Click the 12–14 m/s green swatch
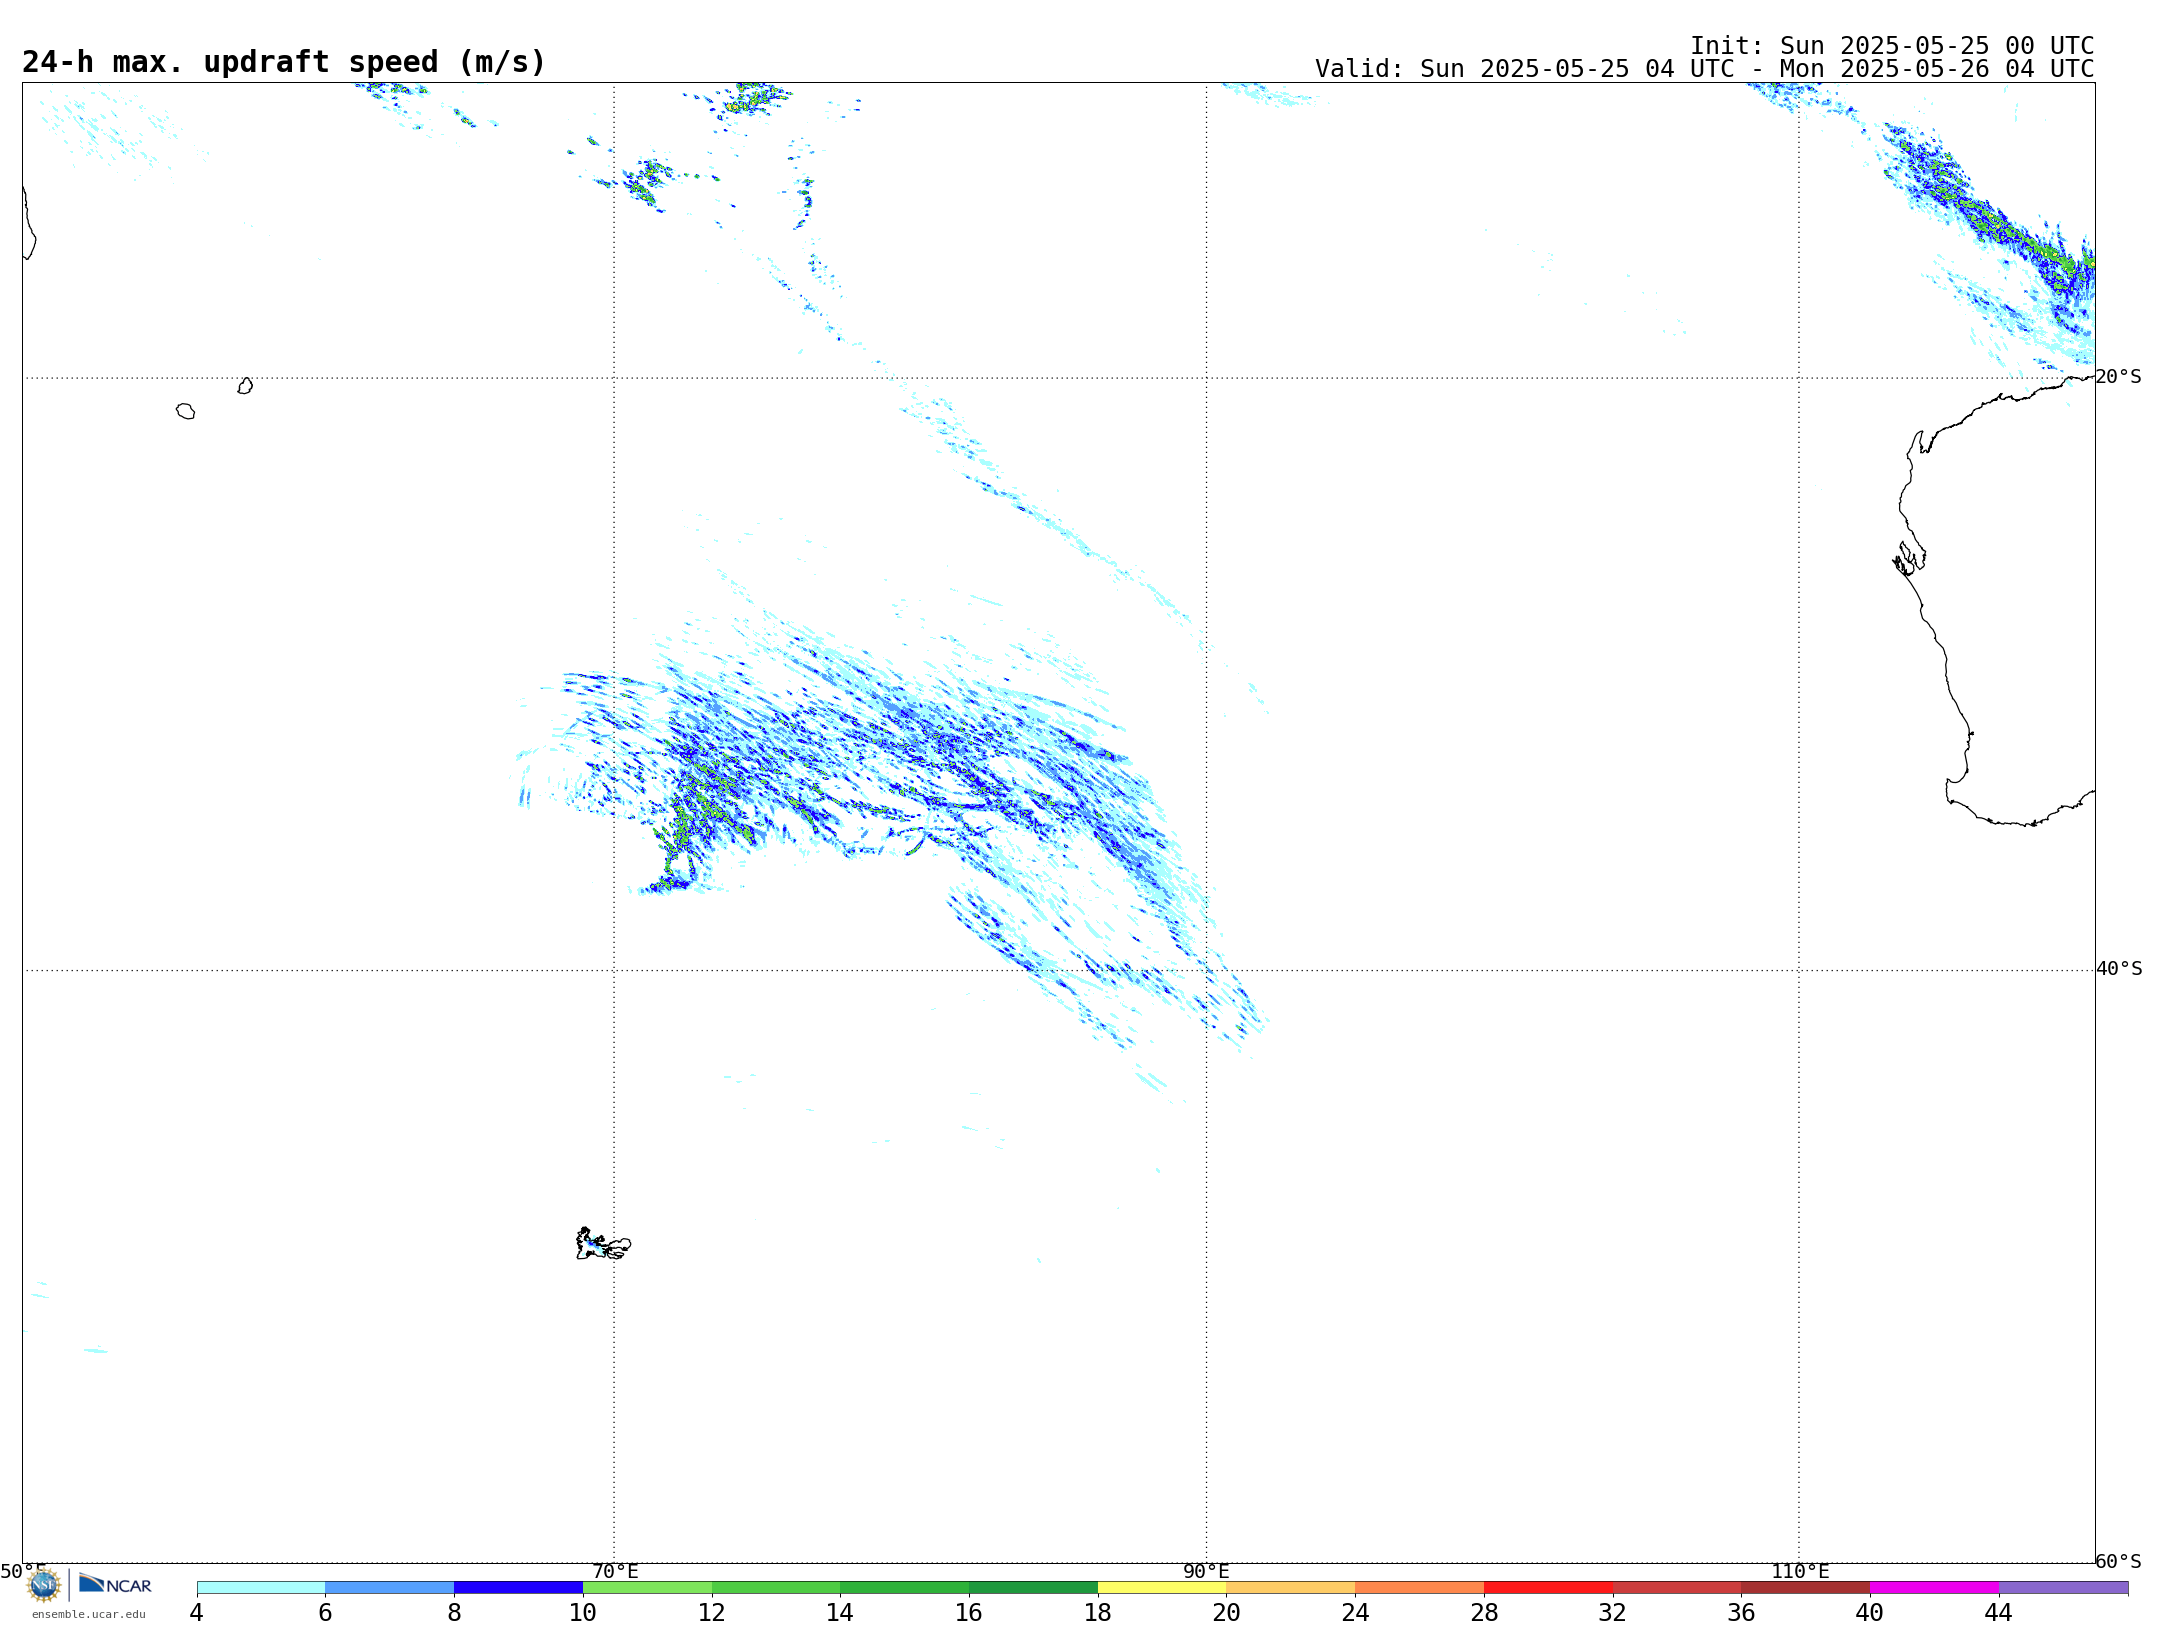 point(776,1587)
